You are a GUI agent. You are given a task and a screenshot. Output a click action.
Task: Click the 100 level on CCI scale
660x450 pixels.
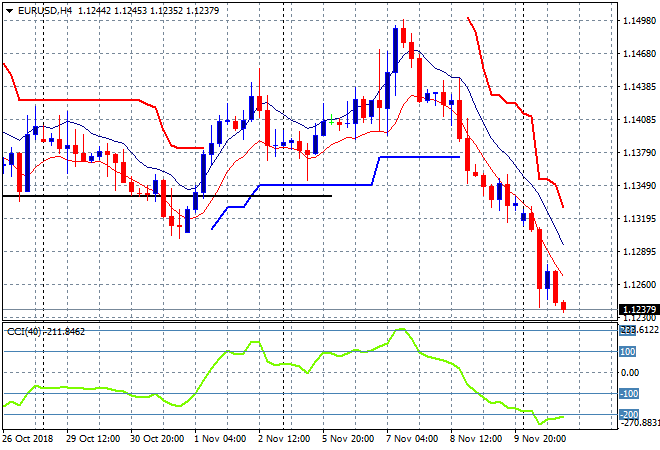pos(628,352)
